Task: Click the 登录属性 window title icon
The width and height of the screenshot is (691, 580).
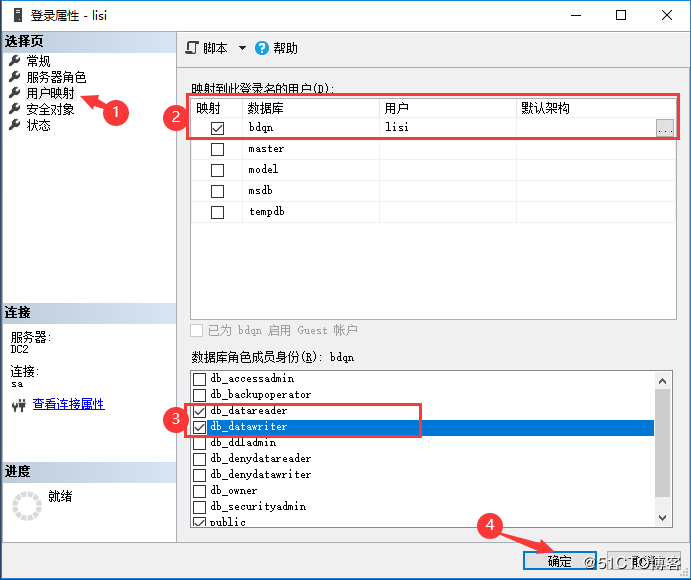Action: 18,15
